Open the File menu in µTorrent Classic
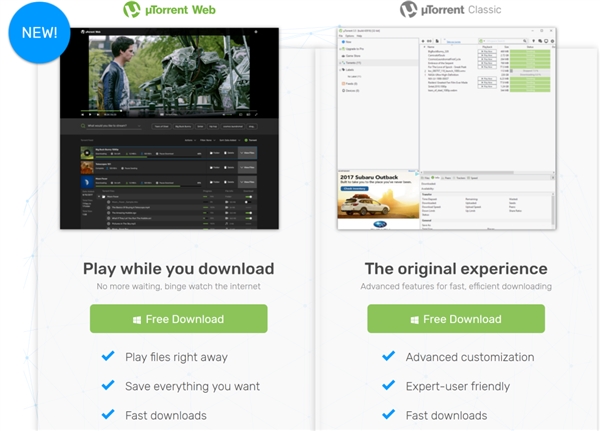Screen dimensions: 600x431 tap(341, 36)
